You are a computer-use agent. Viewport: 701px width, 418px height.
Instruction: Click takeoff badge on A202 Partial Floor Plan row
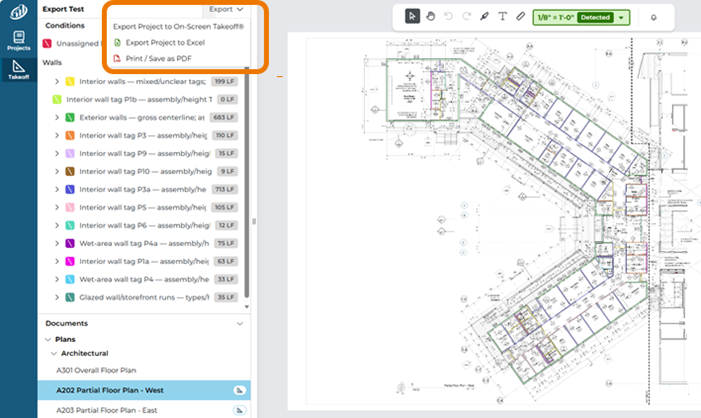(240, 390)
